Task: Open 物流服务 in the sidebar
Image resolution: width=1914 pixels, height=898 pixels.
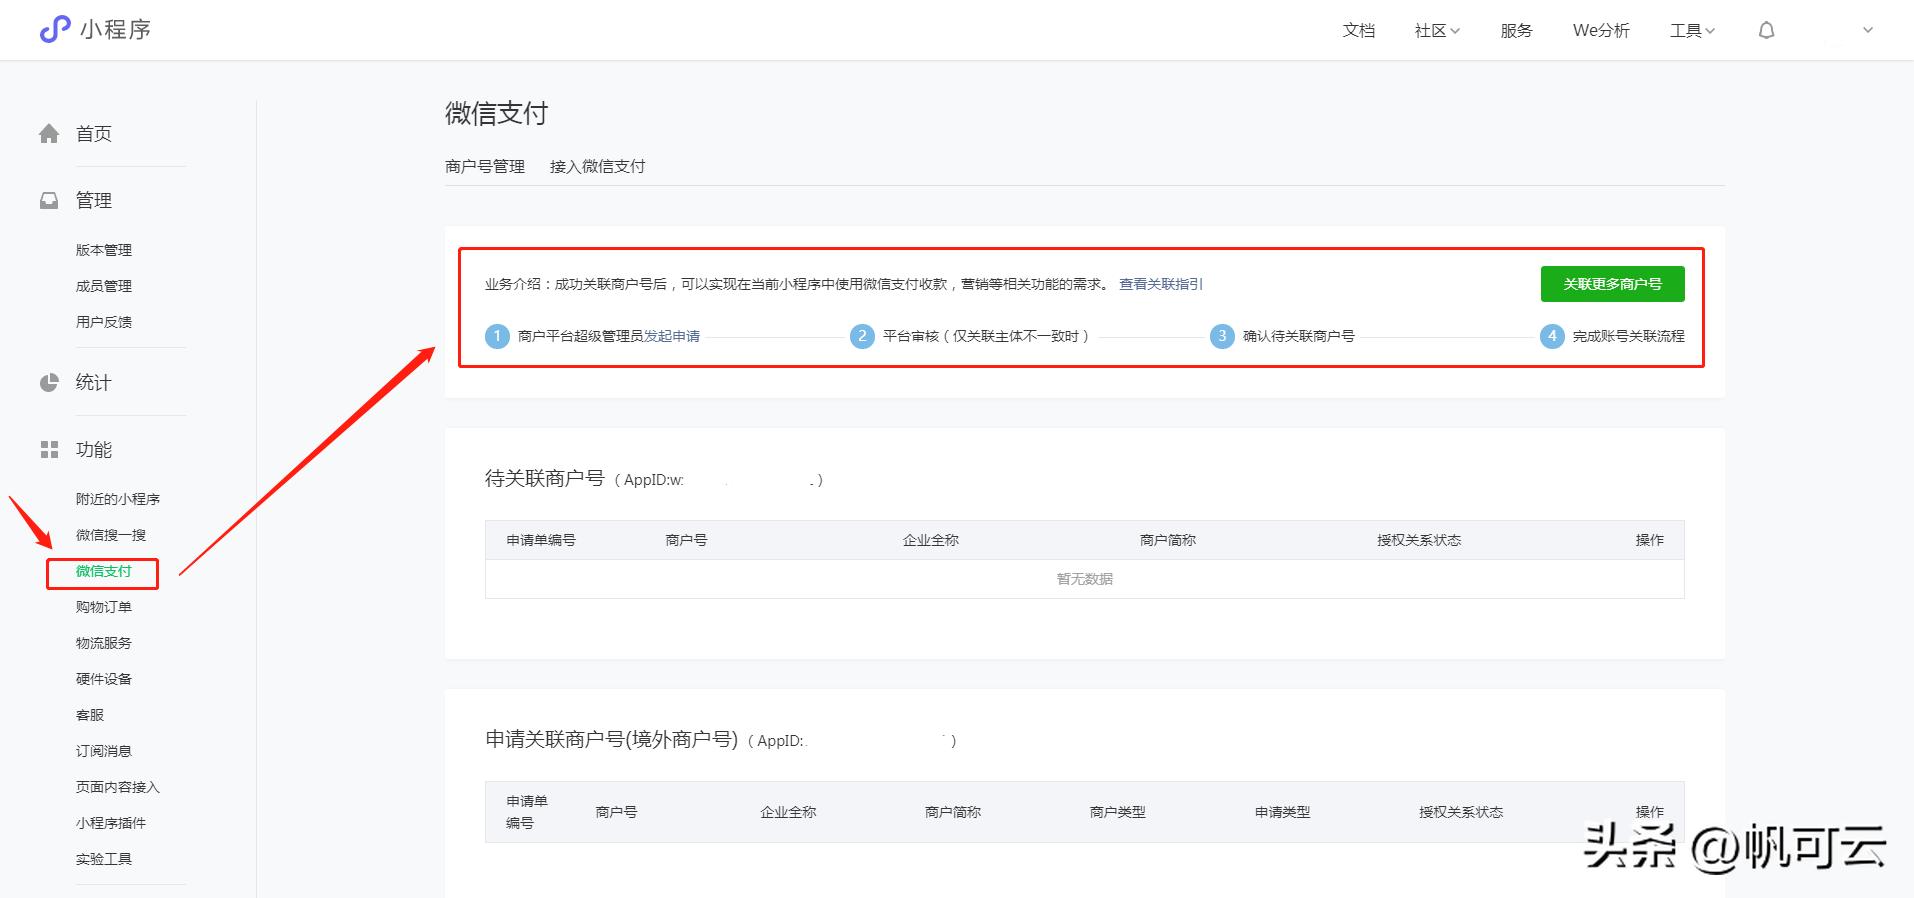Action: point(104,643)
